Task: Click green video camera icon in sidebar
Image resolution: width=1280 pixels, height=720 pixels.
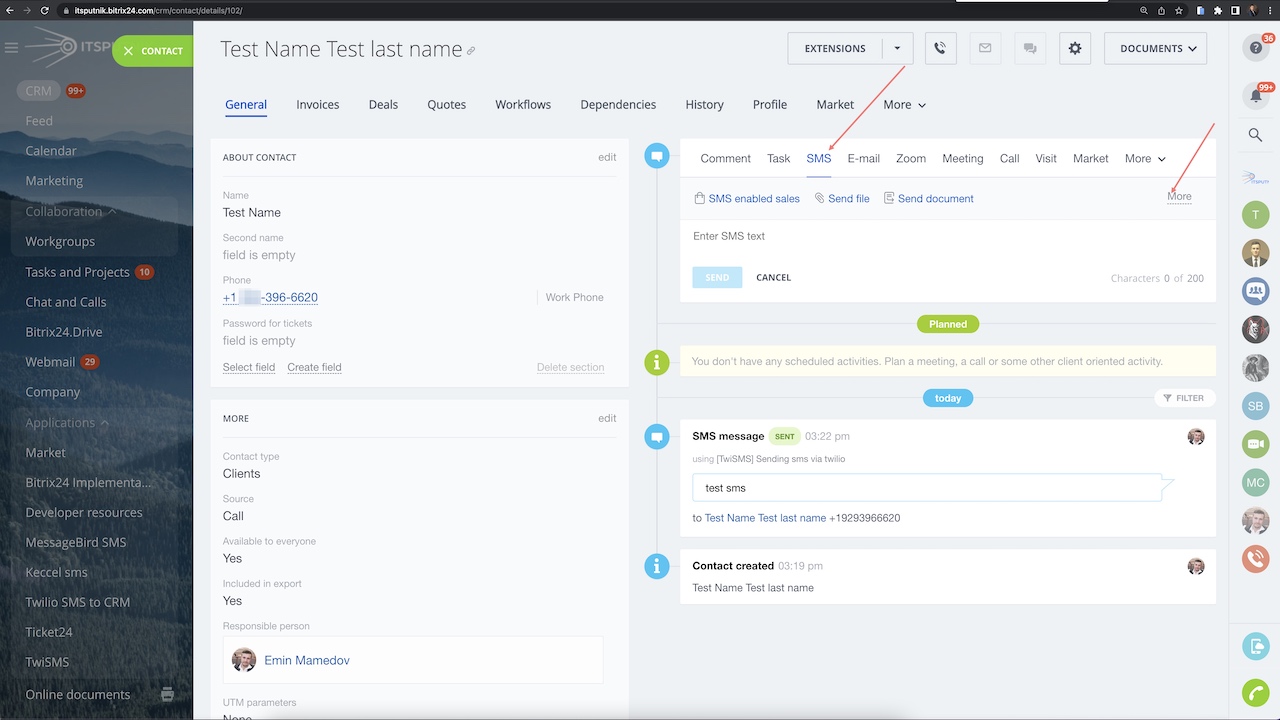Action: pos(1256,444)
